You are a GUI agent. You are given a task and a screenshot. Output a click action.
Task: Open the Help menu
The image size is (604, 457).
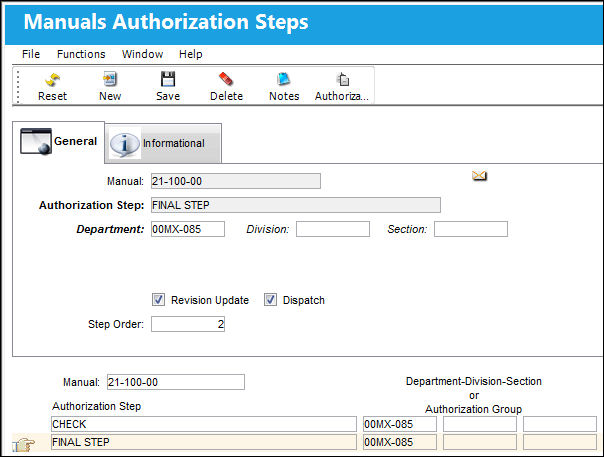(x=191, y=54)
